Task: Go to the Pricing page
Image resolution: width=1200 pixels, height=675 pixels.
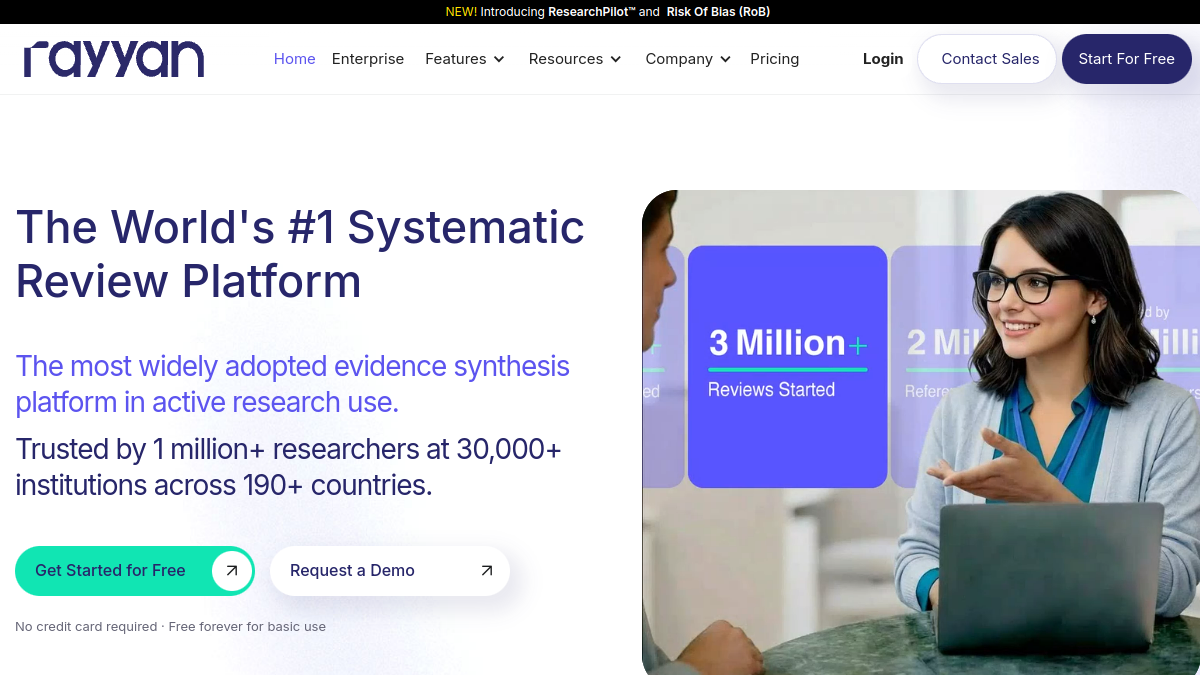Action: 775,59
